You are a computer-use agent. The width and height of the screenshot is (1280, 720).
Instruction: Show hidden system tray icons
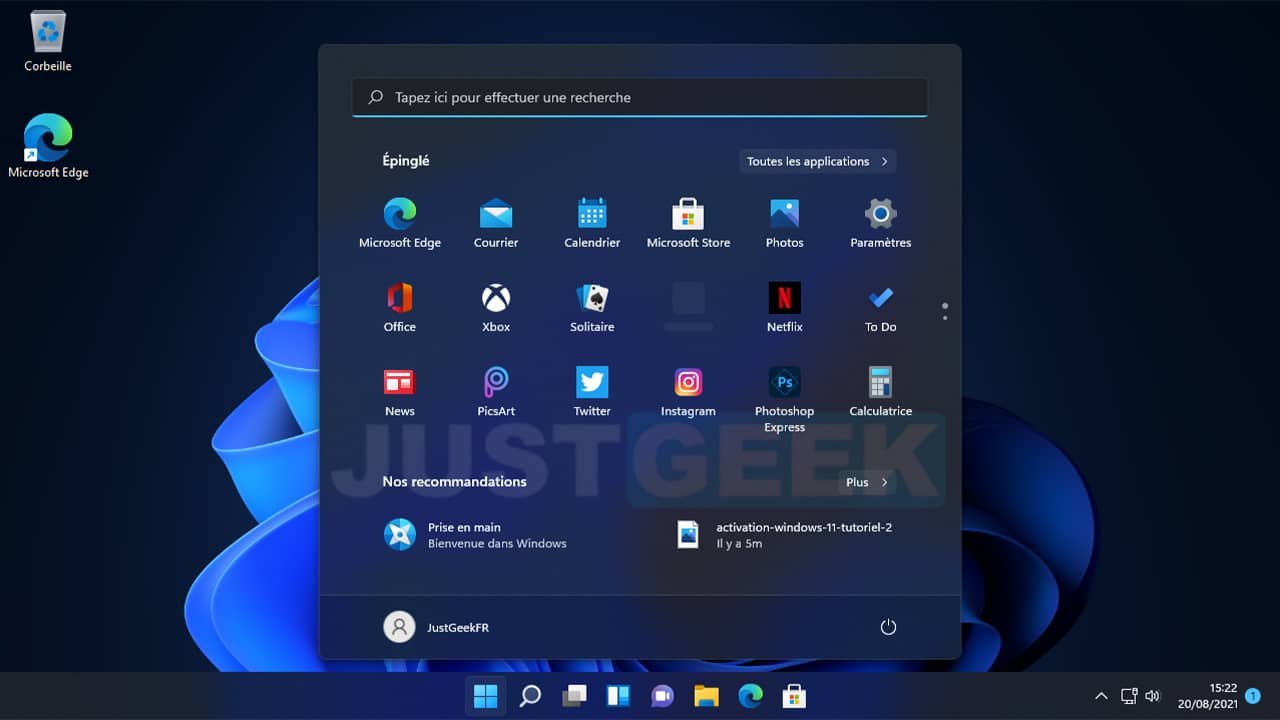coord(1101,696)
